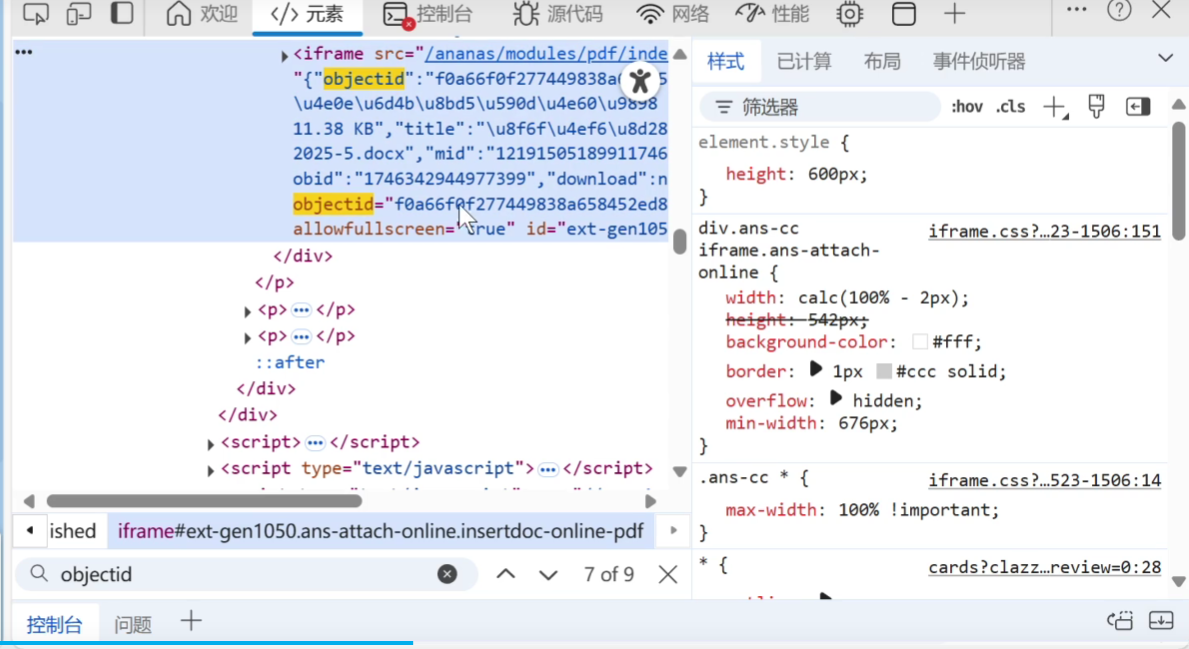Go to previous search result
Screen dimensions: 1189x649
tap(506, 575)
